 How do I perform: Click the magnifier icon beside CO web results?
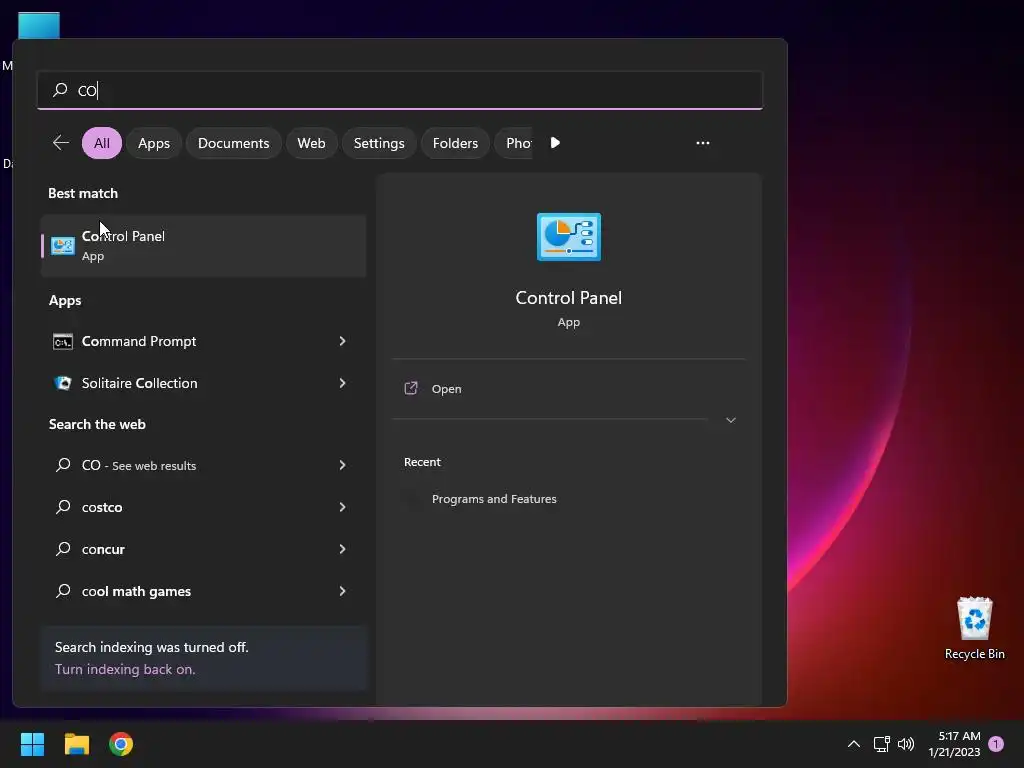coord(63,465)
